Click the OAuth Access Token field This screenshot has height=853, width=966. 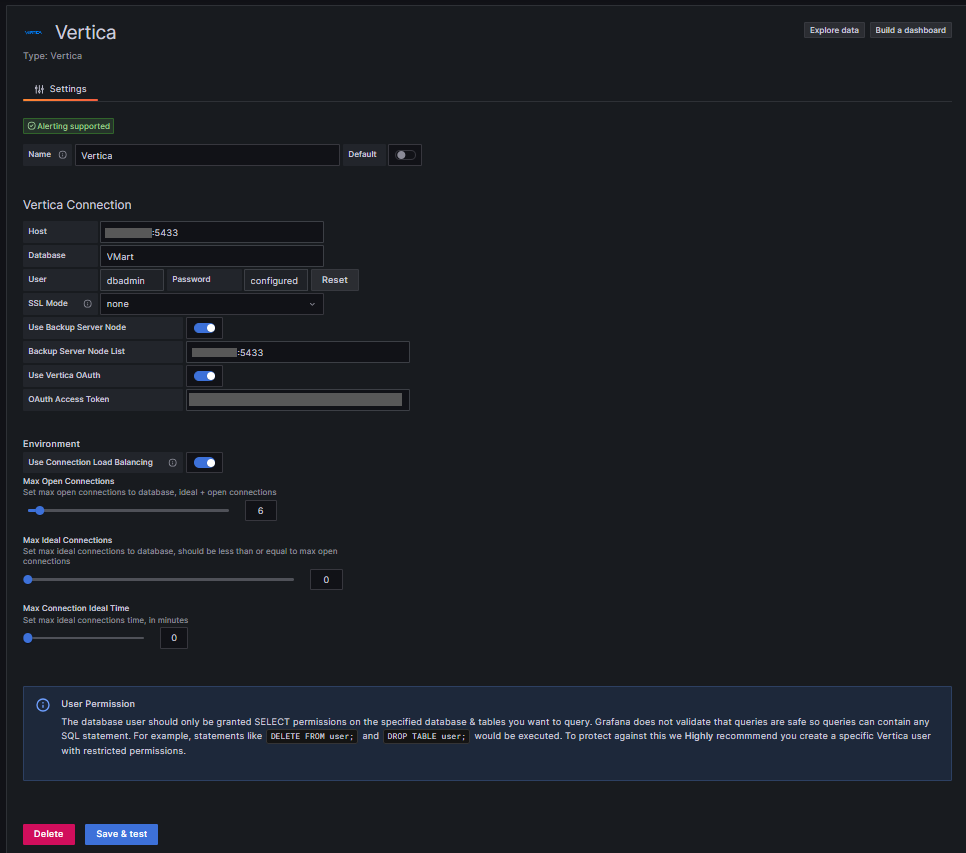point(298,400)
